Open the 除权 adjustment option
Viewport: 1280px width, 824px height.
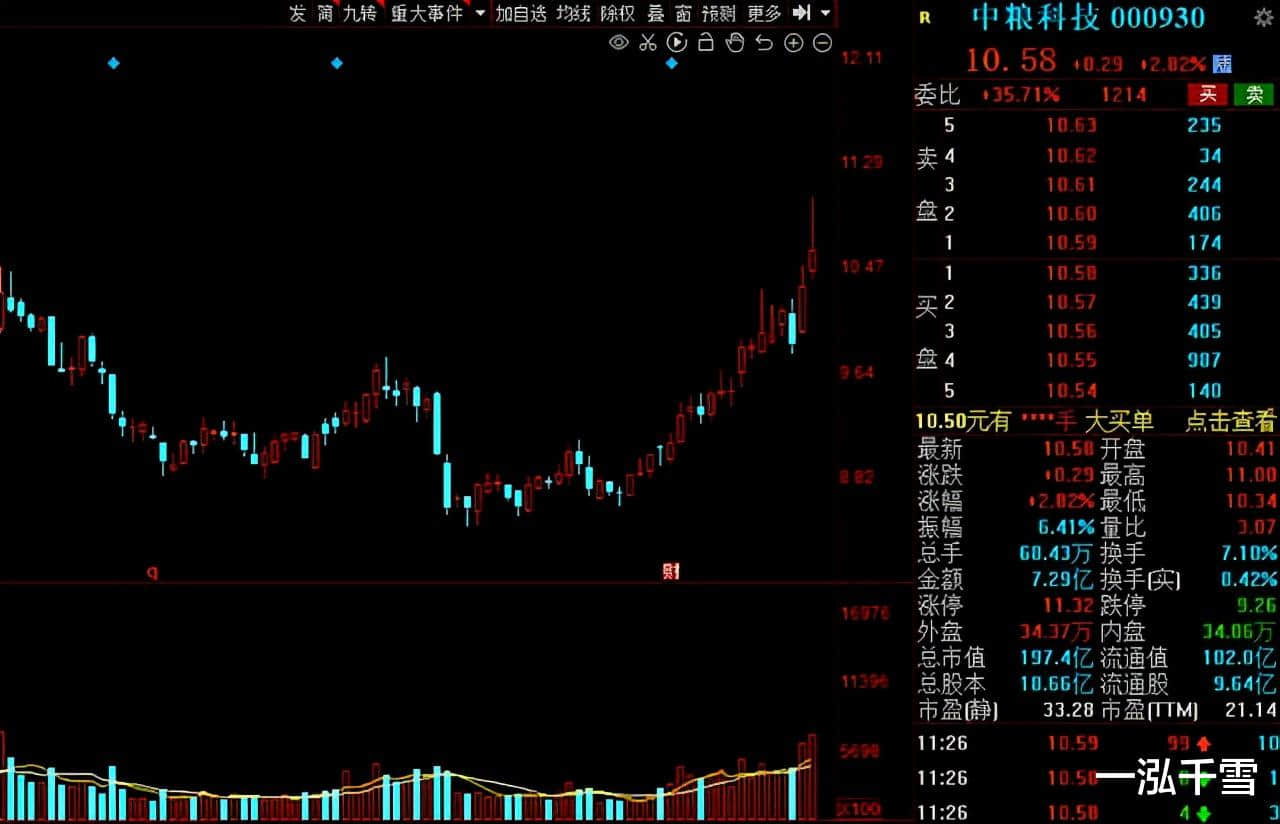[617, 13]
